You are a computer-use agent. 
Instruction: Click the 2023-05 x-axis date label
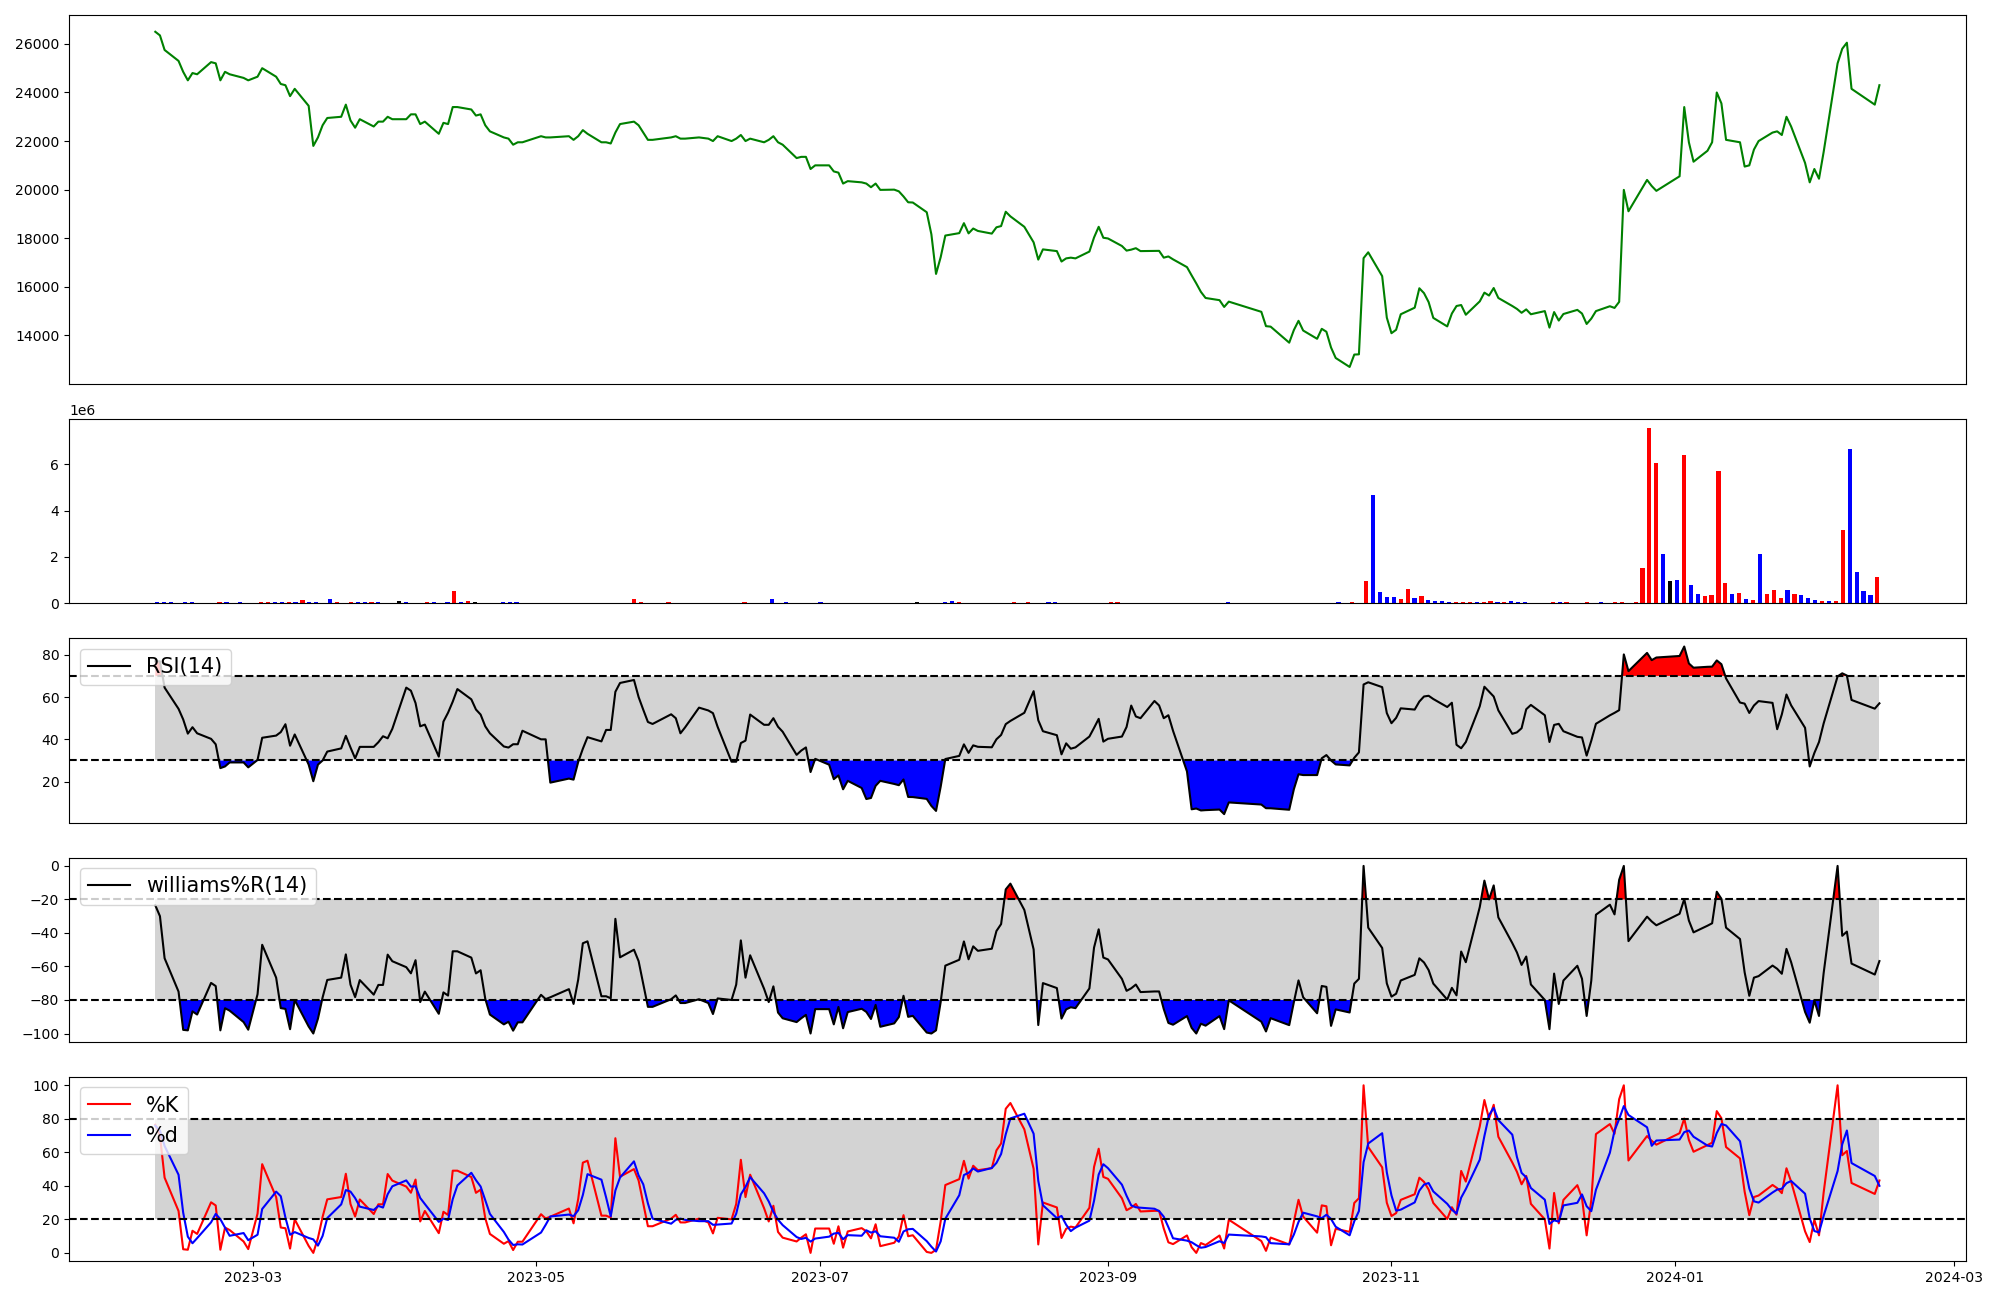tap(537, 1277)
